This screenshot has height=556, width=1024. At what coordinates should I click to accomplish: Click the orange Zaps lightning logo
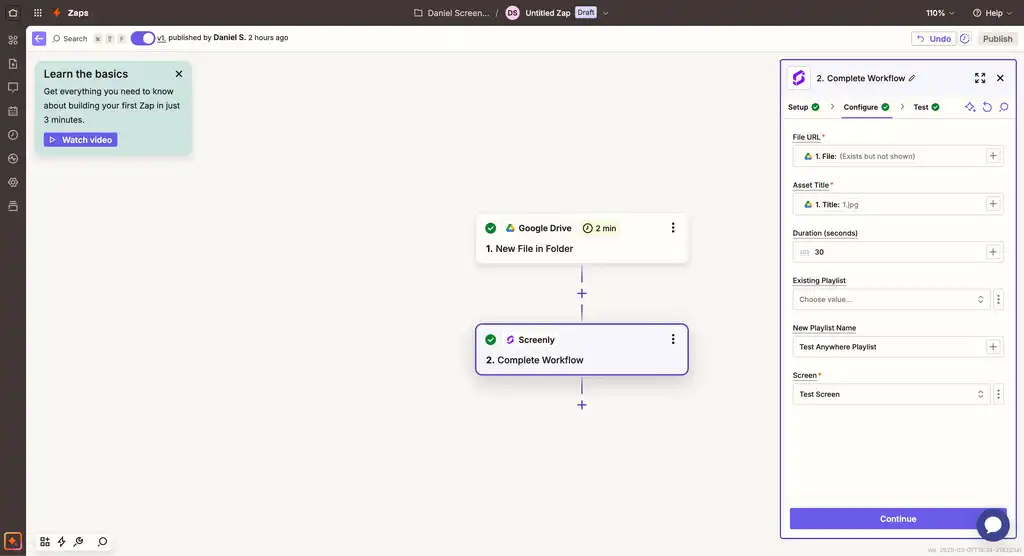(57, 12)
